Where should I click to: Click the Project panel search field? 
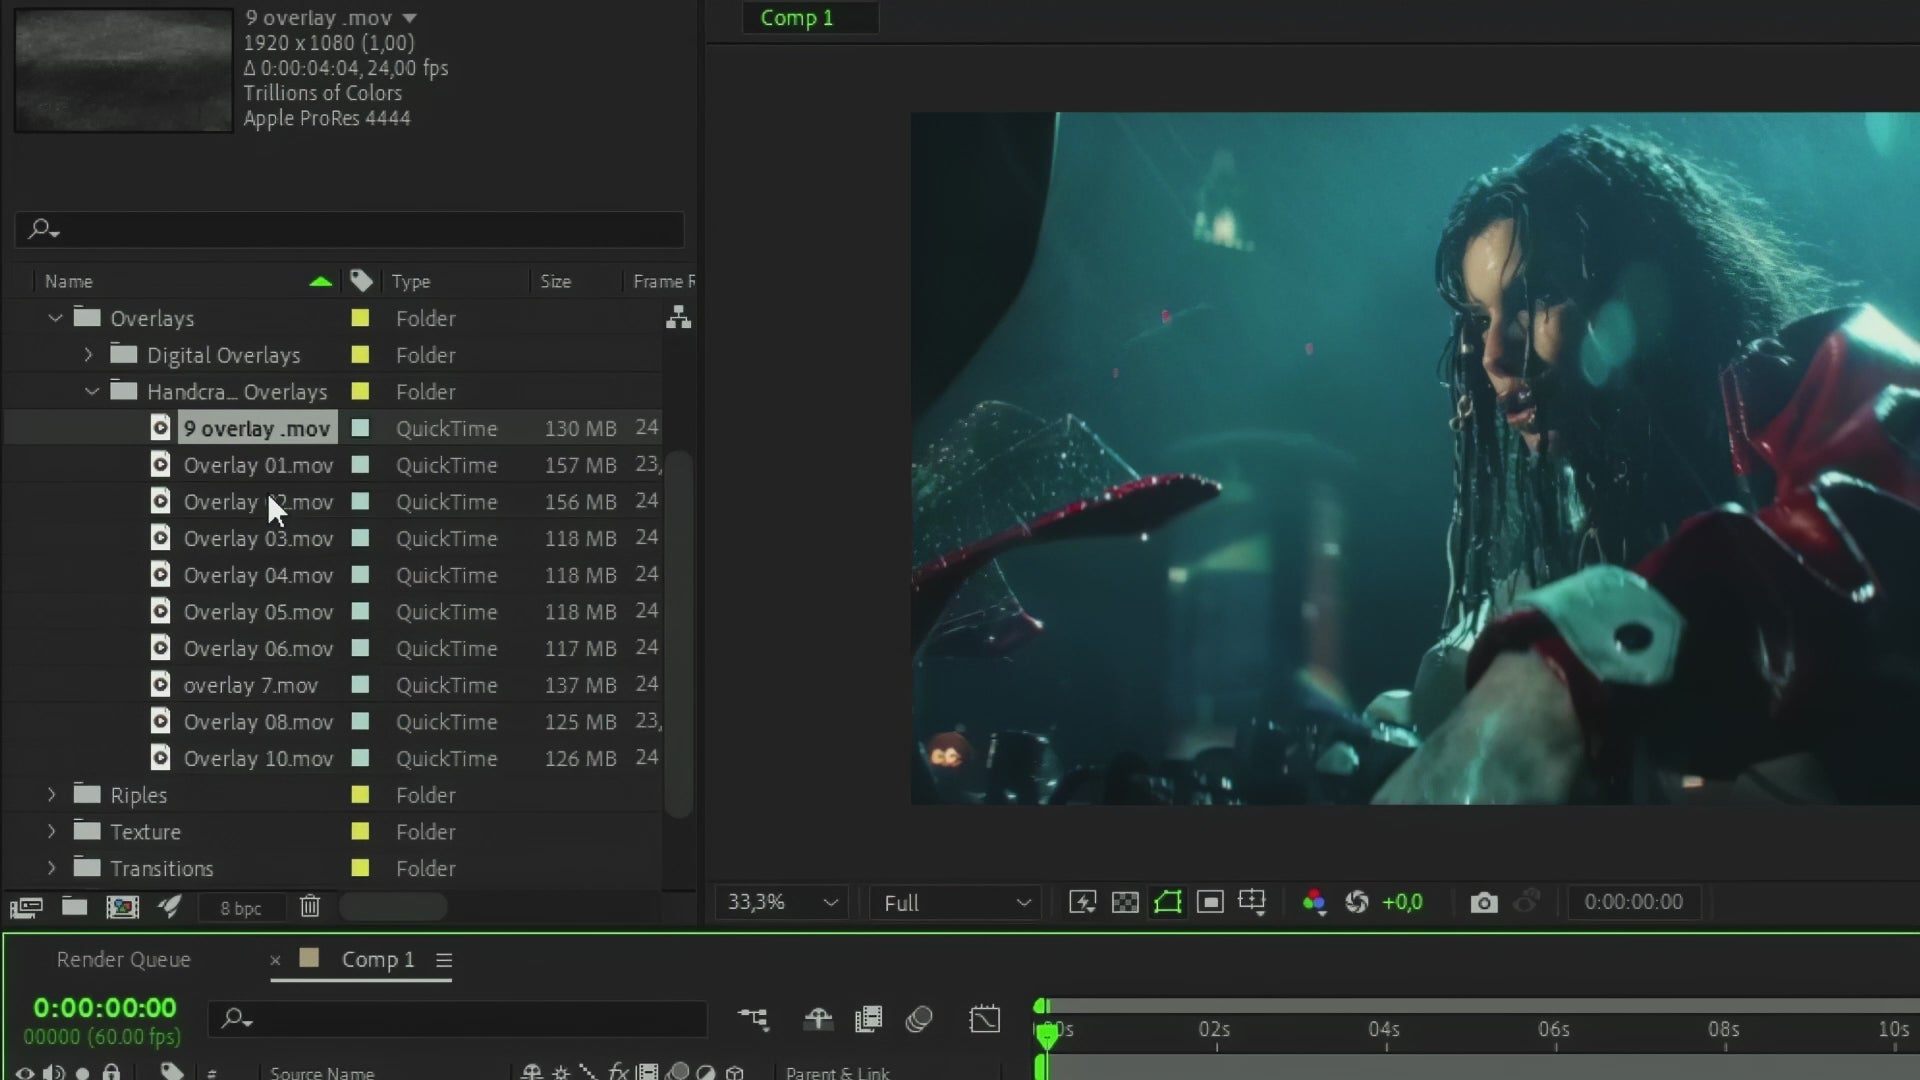click(350, 229)
